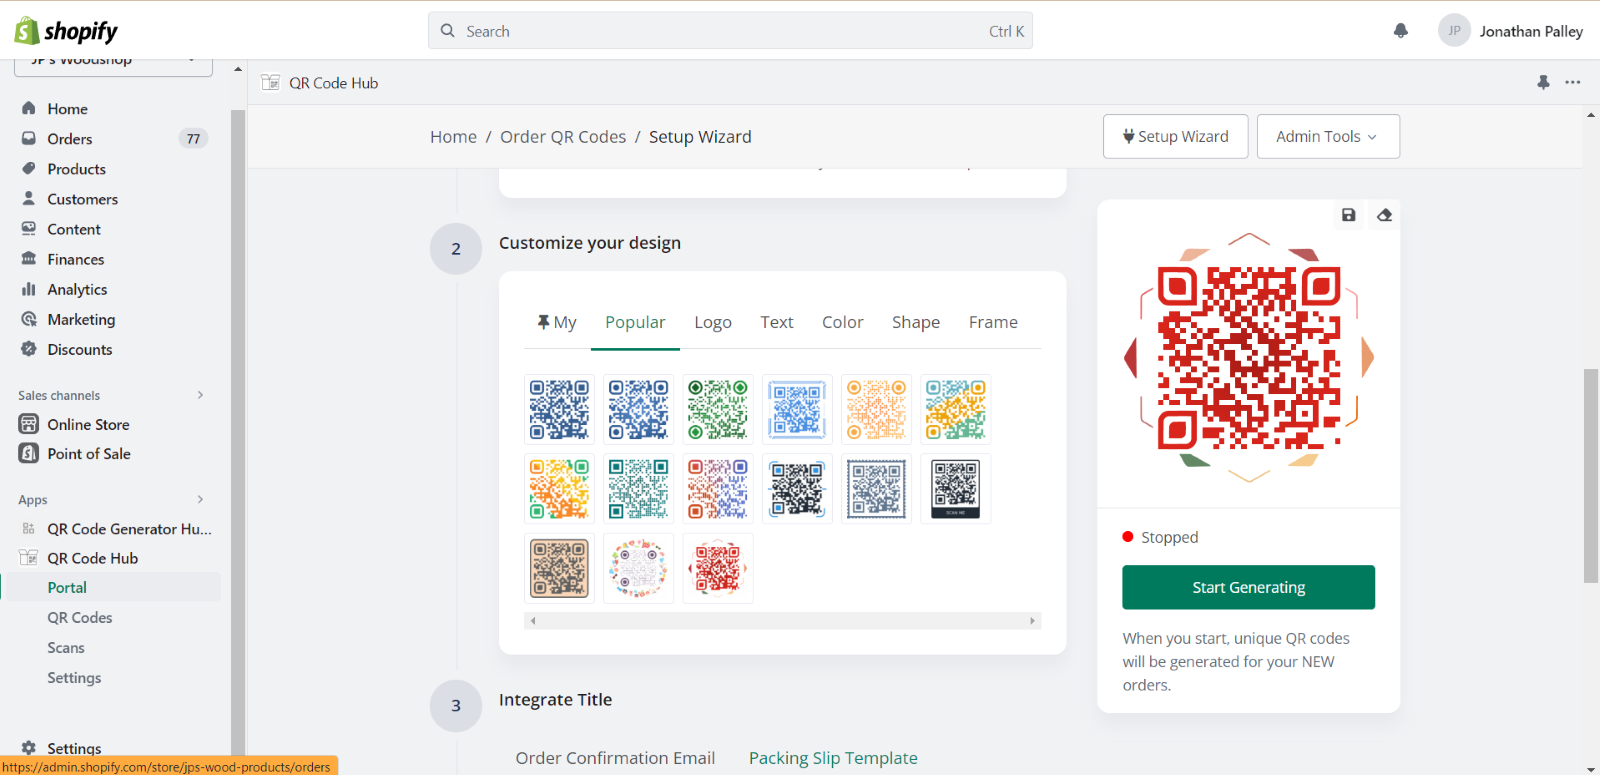Click the Customers person icon
Image resolution: width=1600 pixels, height=775 pixels.
click(29, 198)
